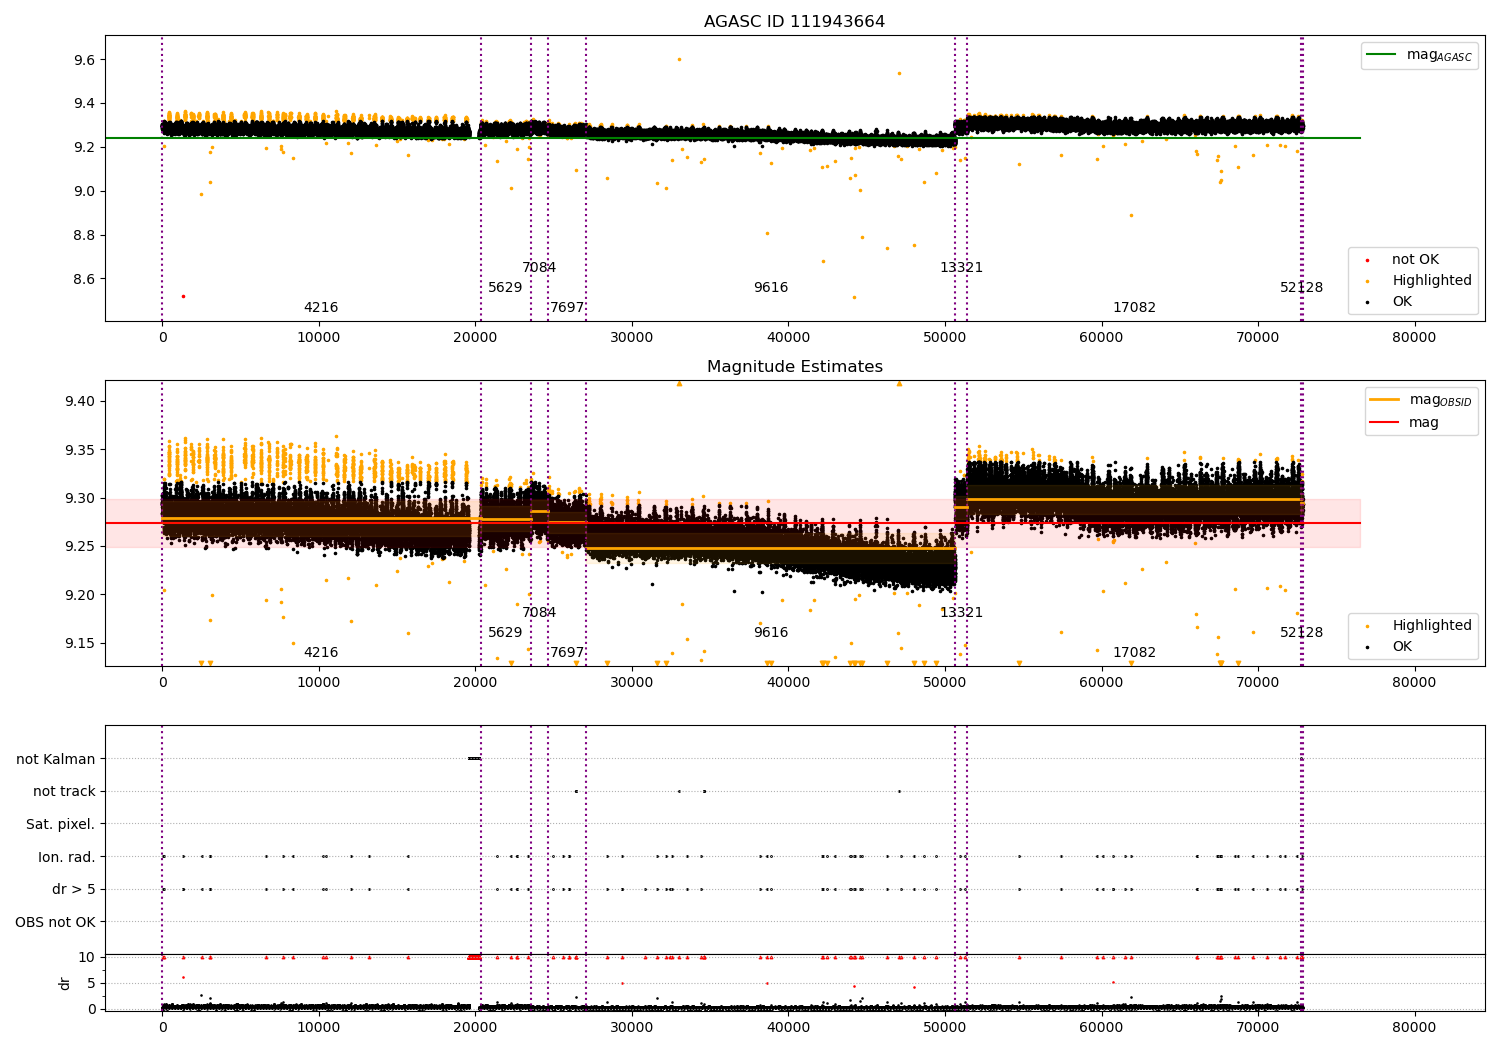The width and height of the screenshot is (1500, 1050).
Task: Click the 10 y-axis tick of dr panel
Action: 87,957
